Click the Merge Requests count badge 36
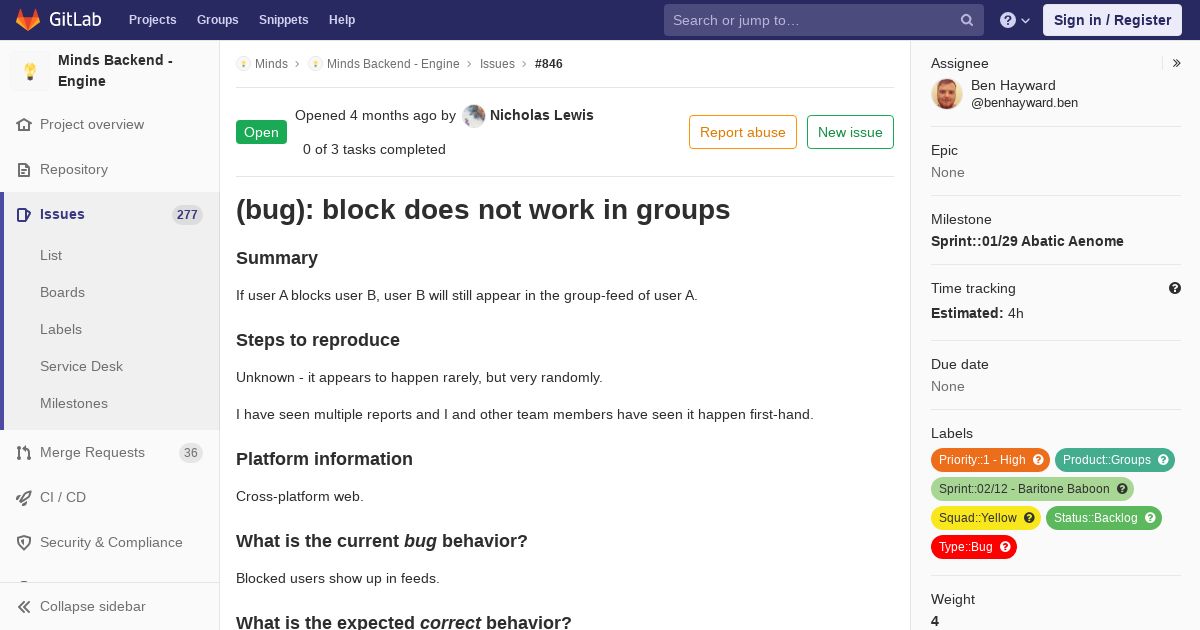The image size is (1200, 630). coord(190,453)
